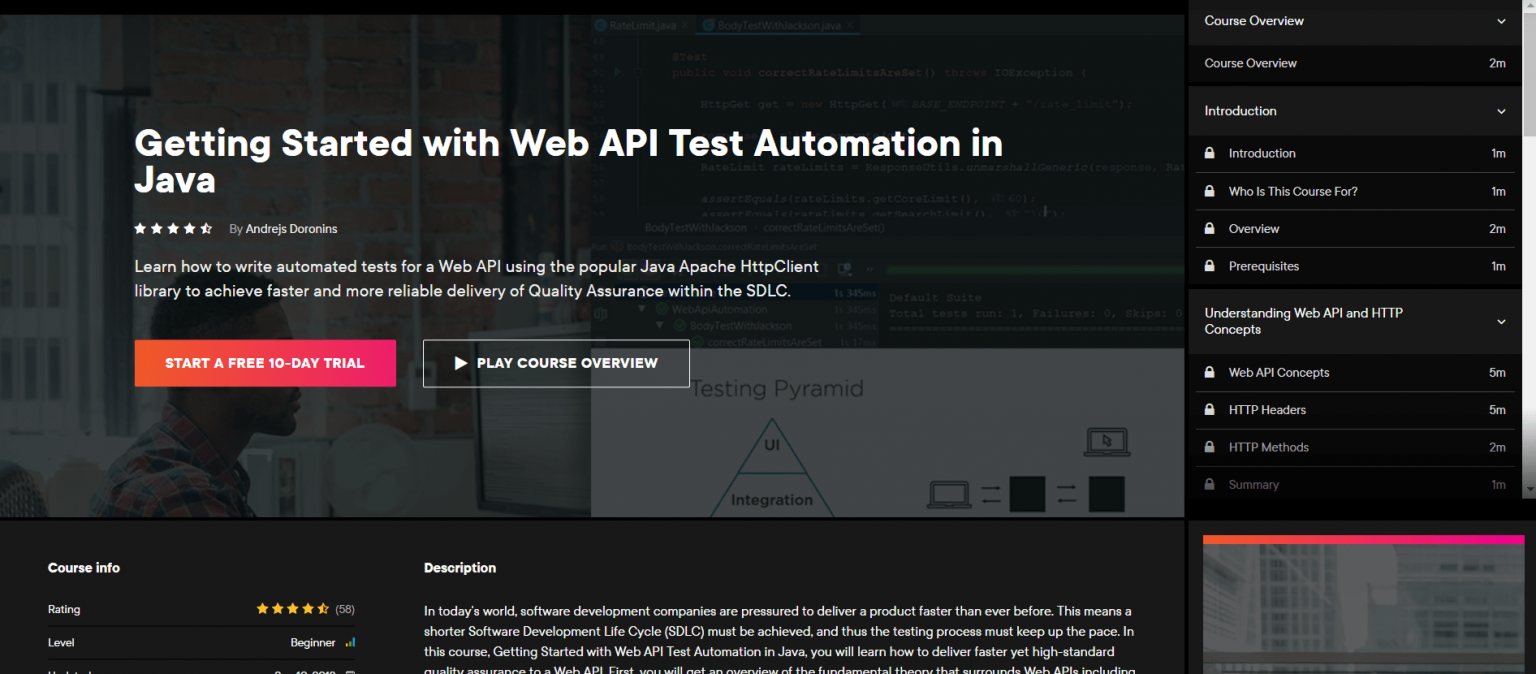
Task: Click lock icon next to Prerequisites
Action: point(1209,266)
